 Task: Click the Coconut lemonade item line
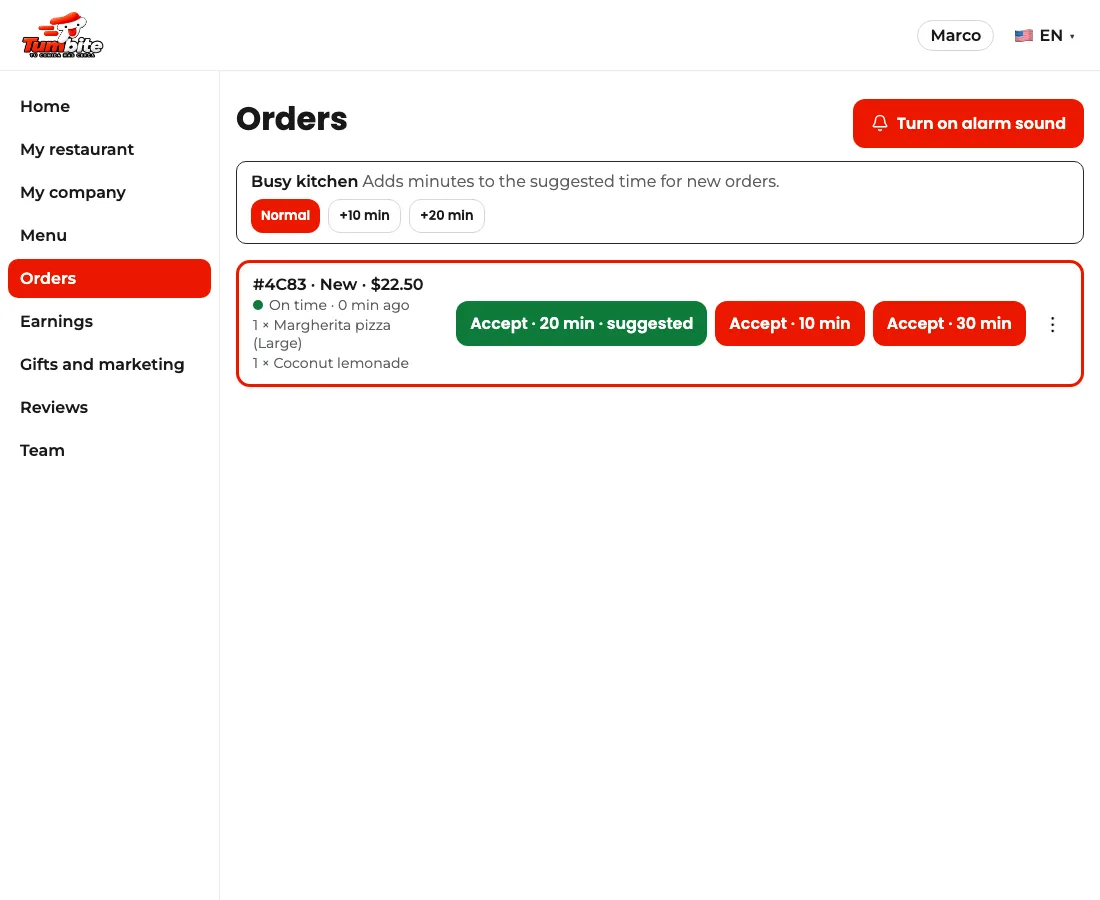point(330,363)
